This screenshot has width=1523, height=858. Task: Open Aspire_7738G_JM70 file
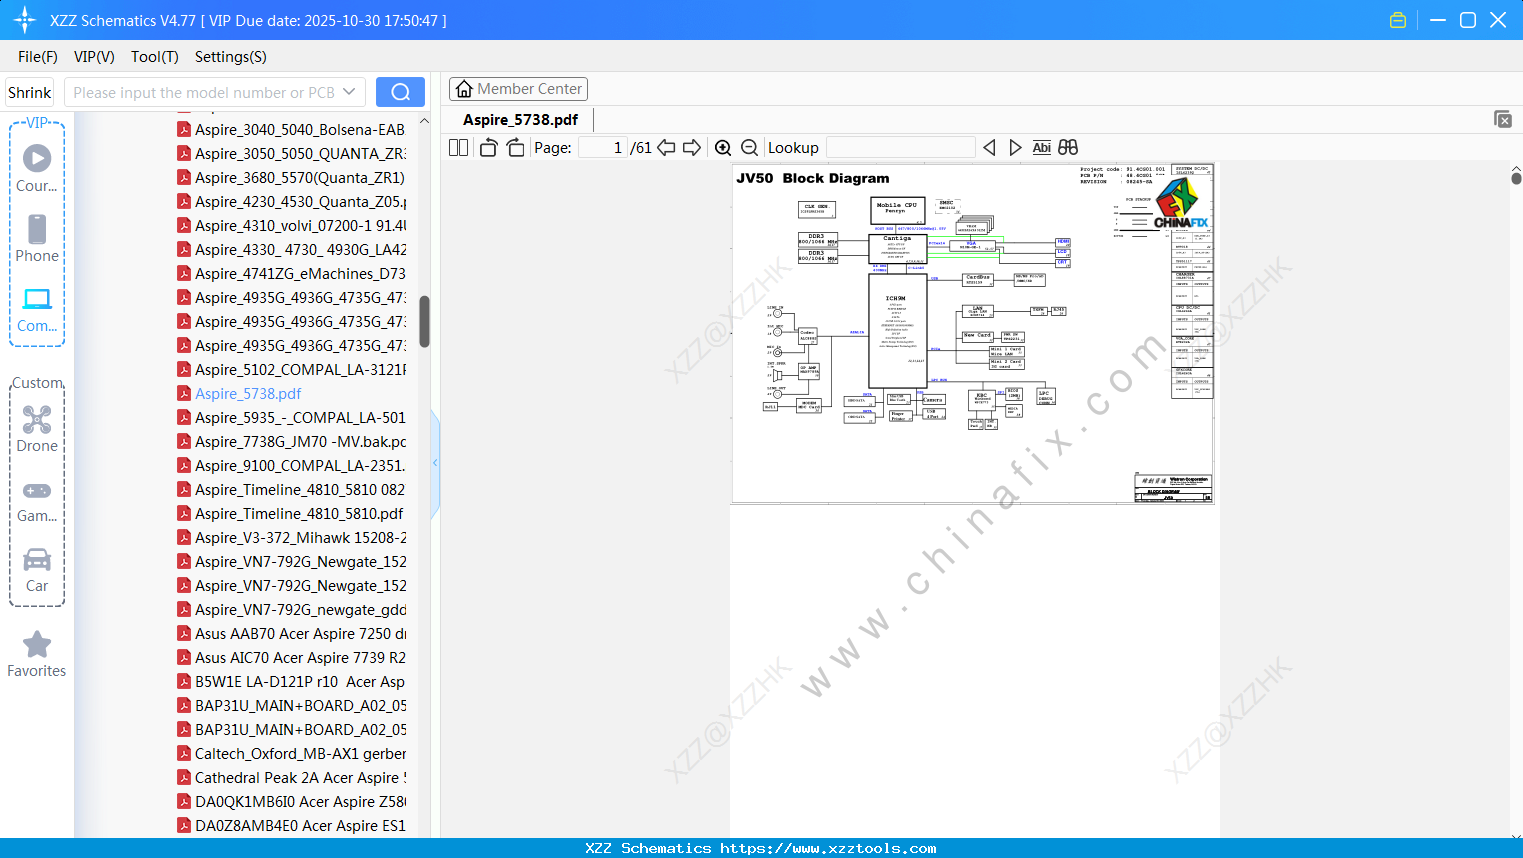coord(291,441)
